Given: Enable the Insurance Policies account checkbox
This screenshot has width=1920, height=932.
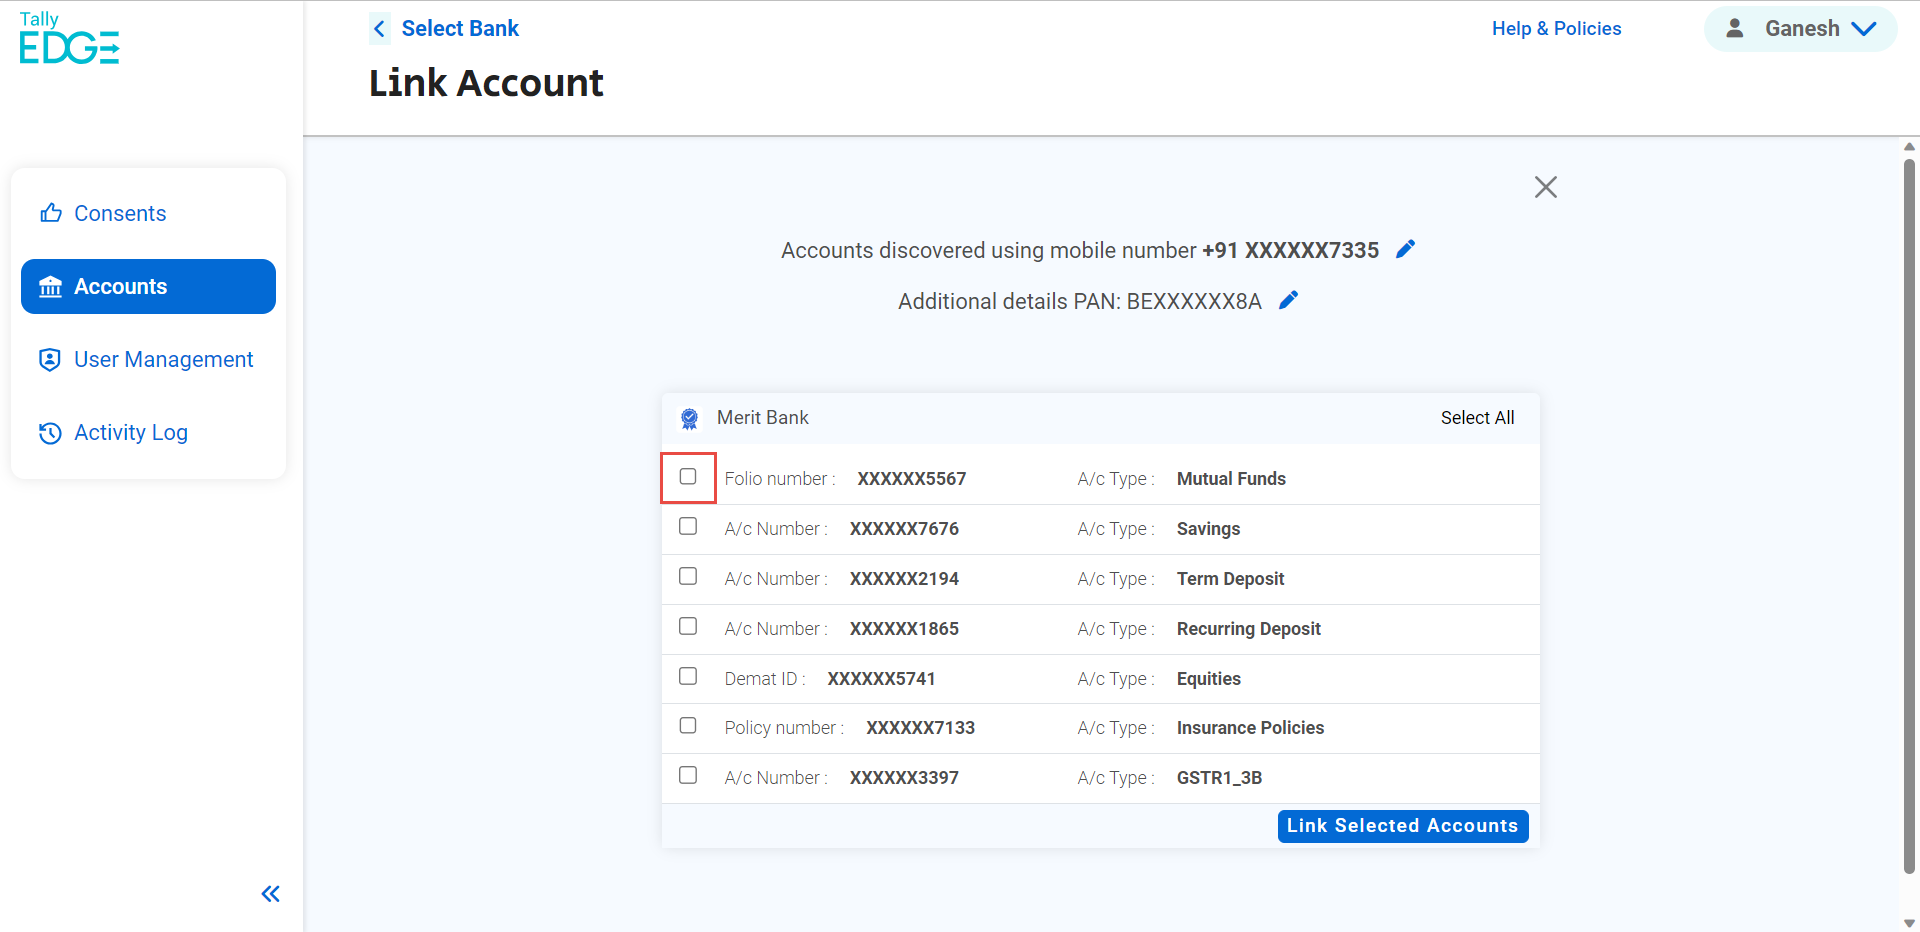Looking at the screenshot, I should (x=687, y=725).
